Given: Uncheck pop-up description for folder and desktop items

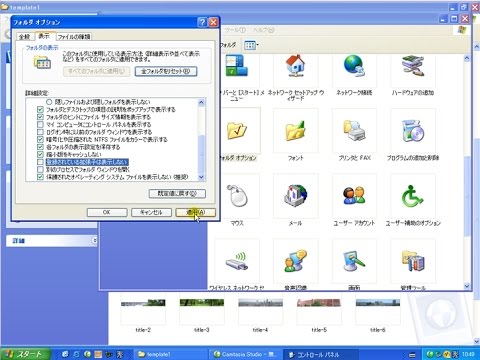Looking at the screenshot, I should 40,109.
